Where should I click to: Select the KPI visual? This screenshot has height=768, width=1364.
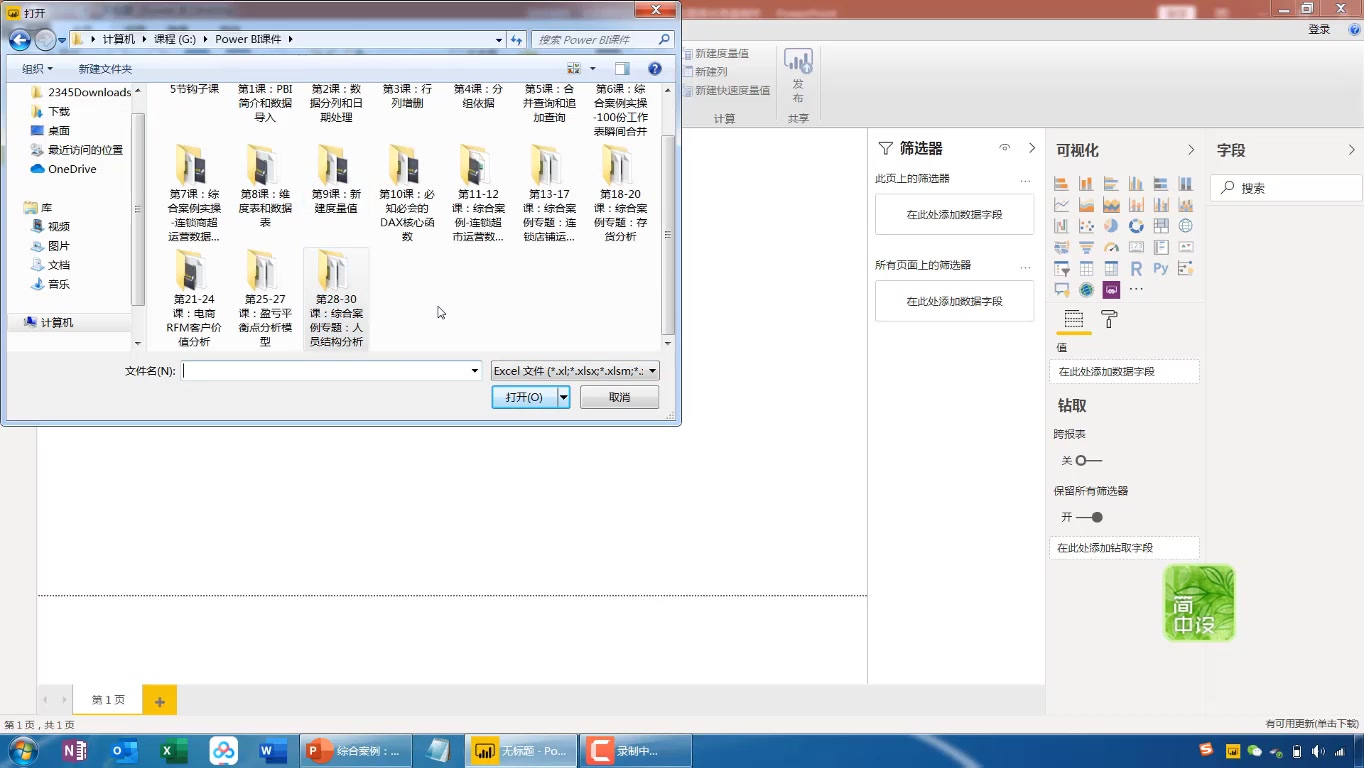coord(1186,247)
